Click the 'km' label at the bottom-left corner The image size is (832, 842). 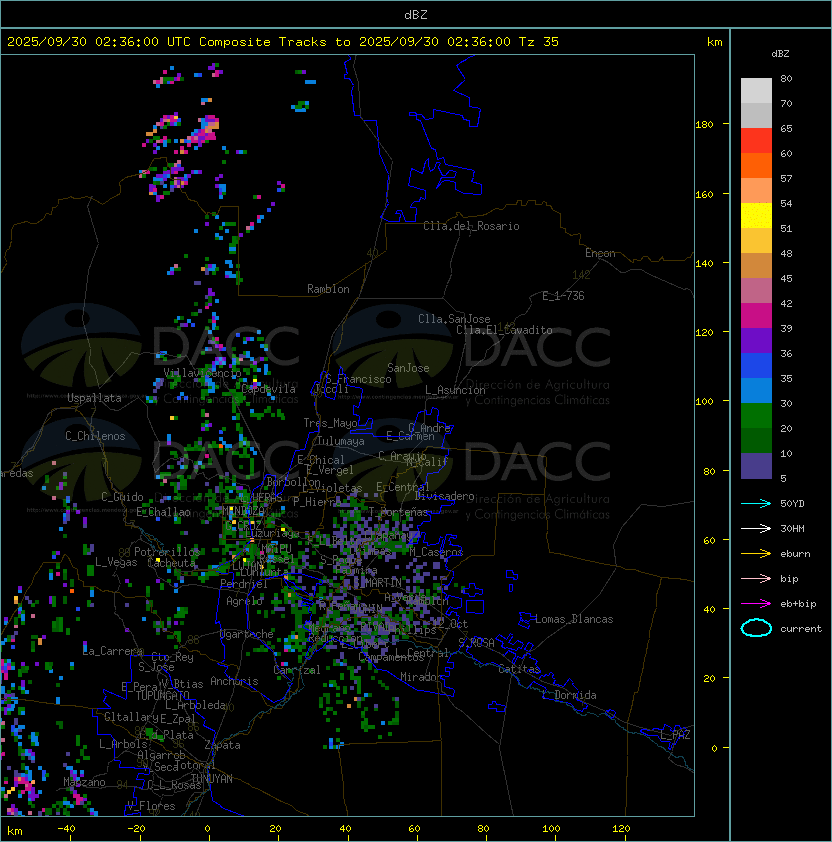click(15, 831)
